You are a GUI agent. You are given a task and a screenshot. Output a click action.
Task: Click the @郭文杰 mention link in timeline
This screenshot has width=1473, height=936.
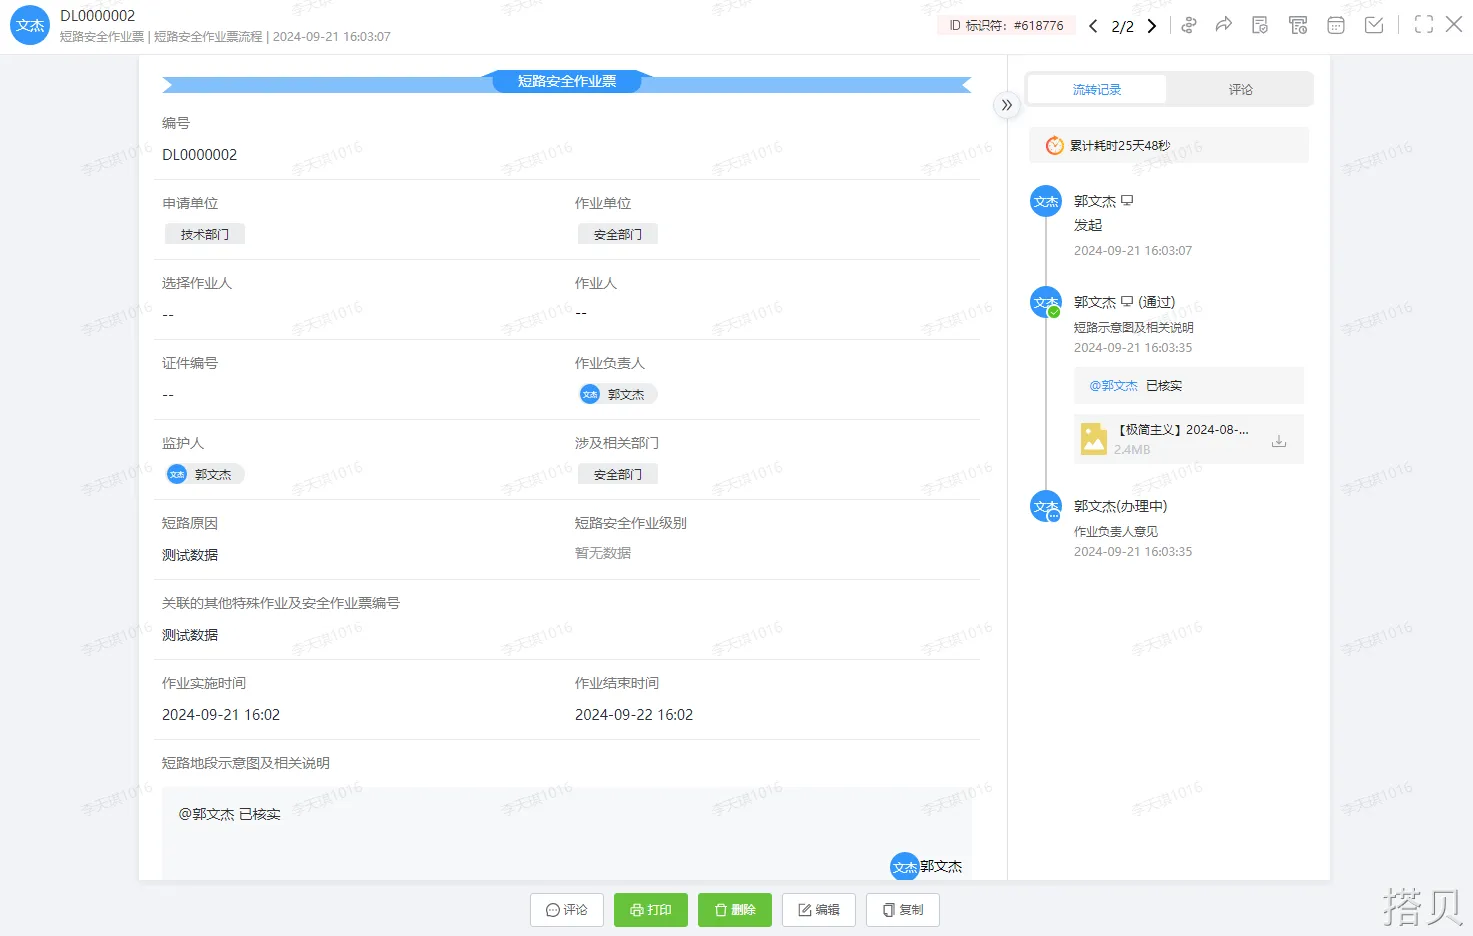1113,386
